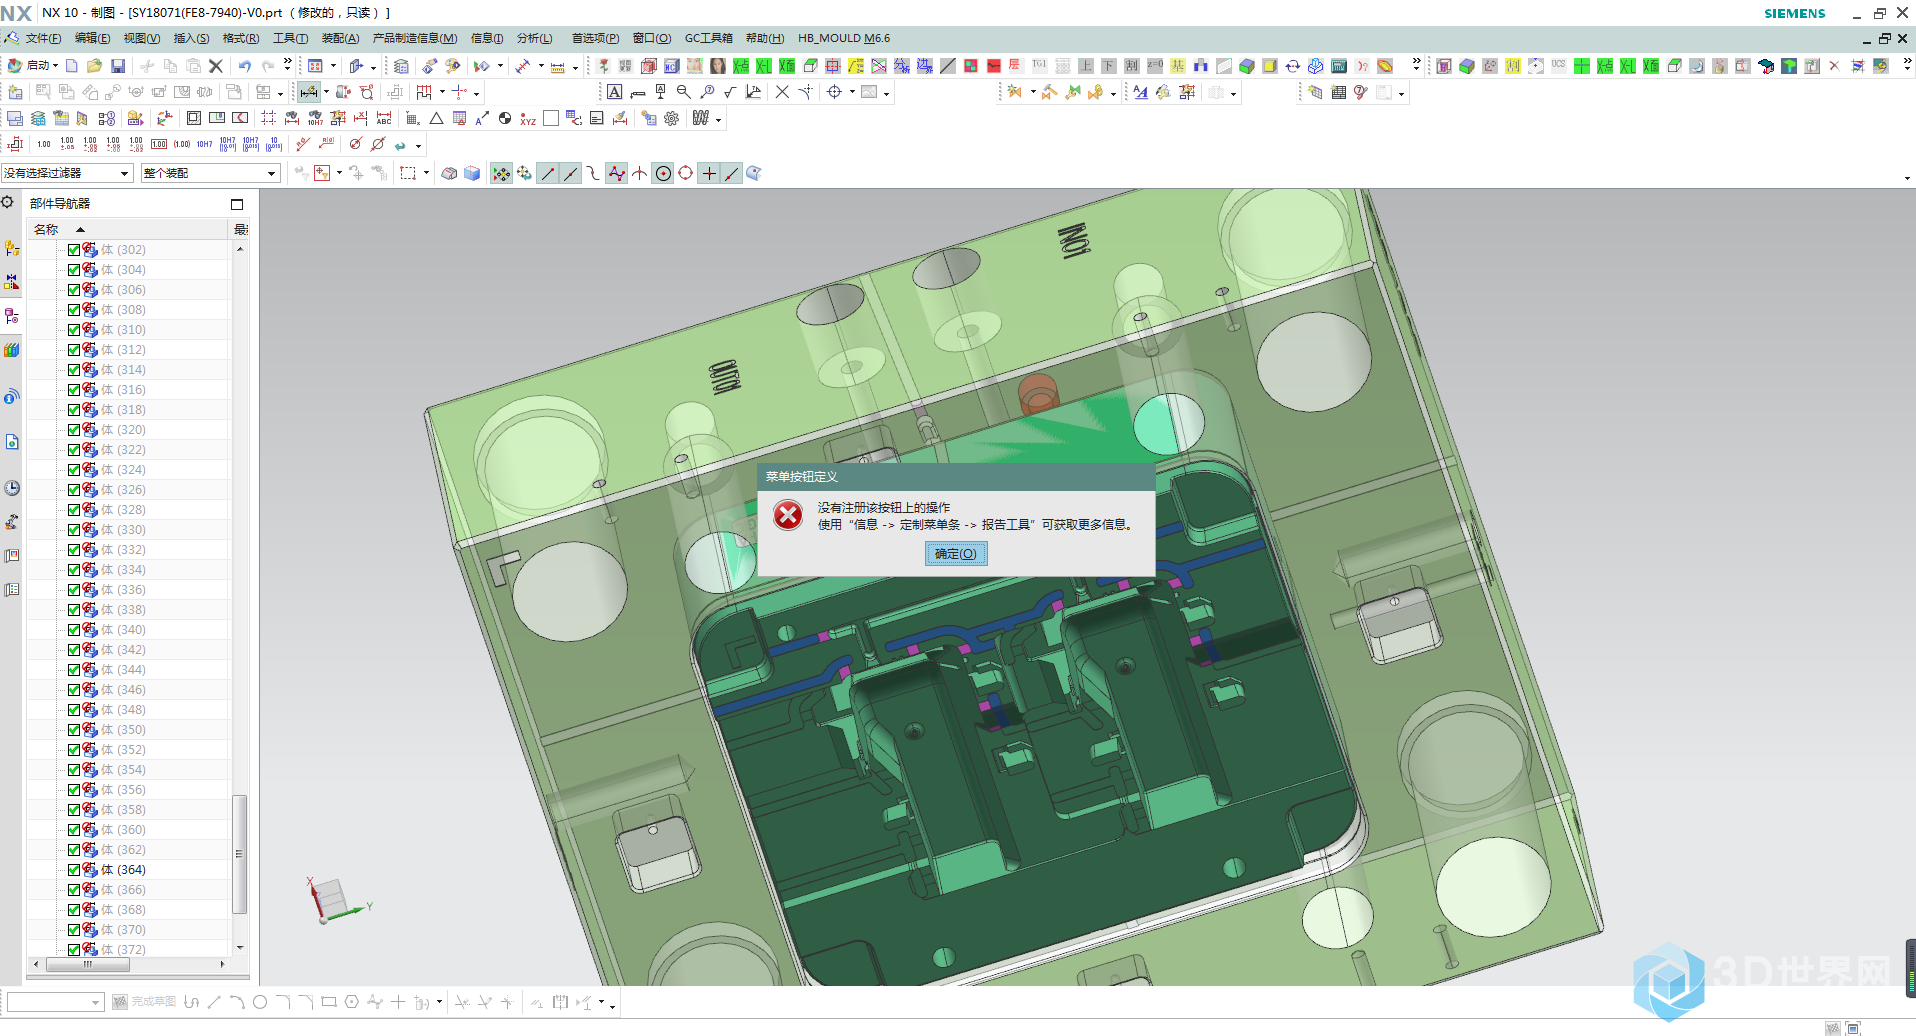
Task: Click the 基 base icon in mould toolbar
Action: pyautogui.click(x=1177, y=66)
